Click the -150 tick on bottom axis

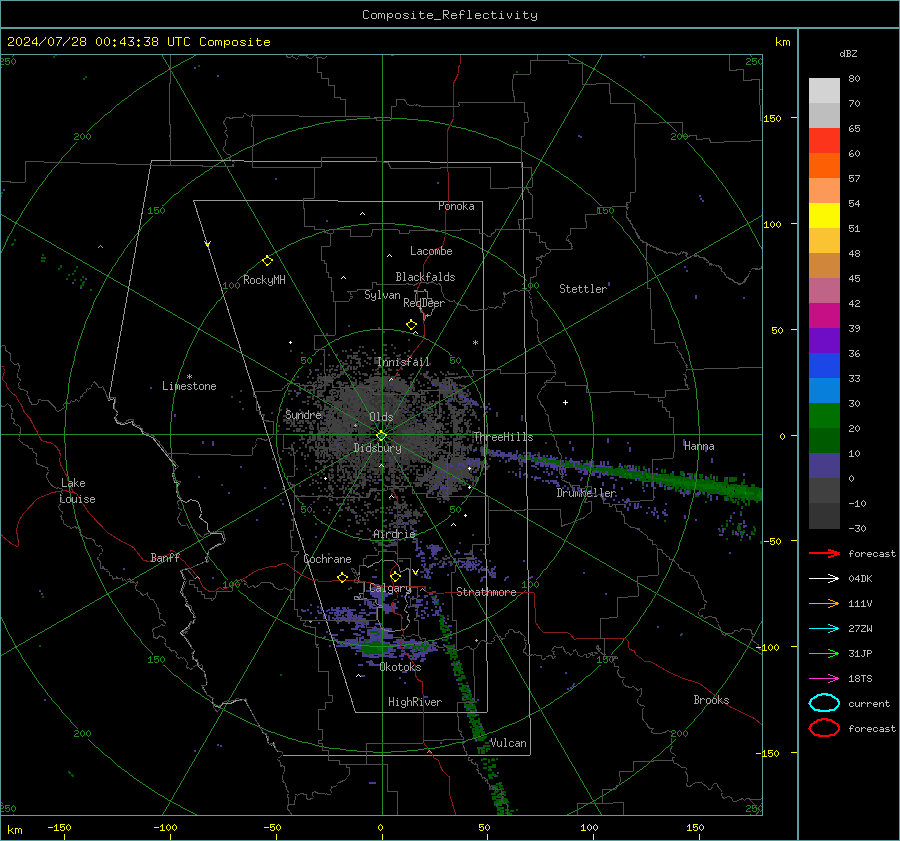pos(59,827)
